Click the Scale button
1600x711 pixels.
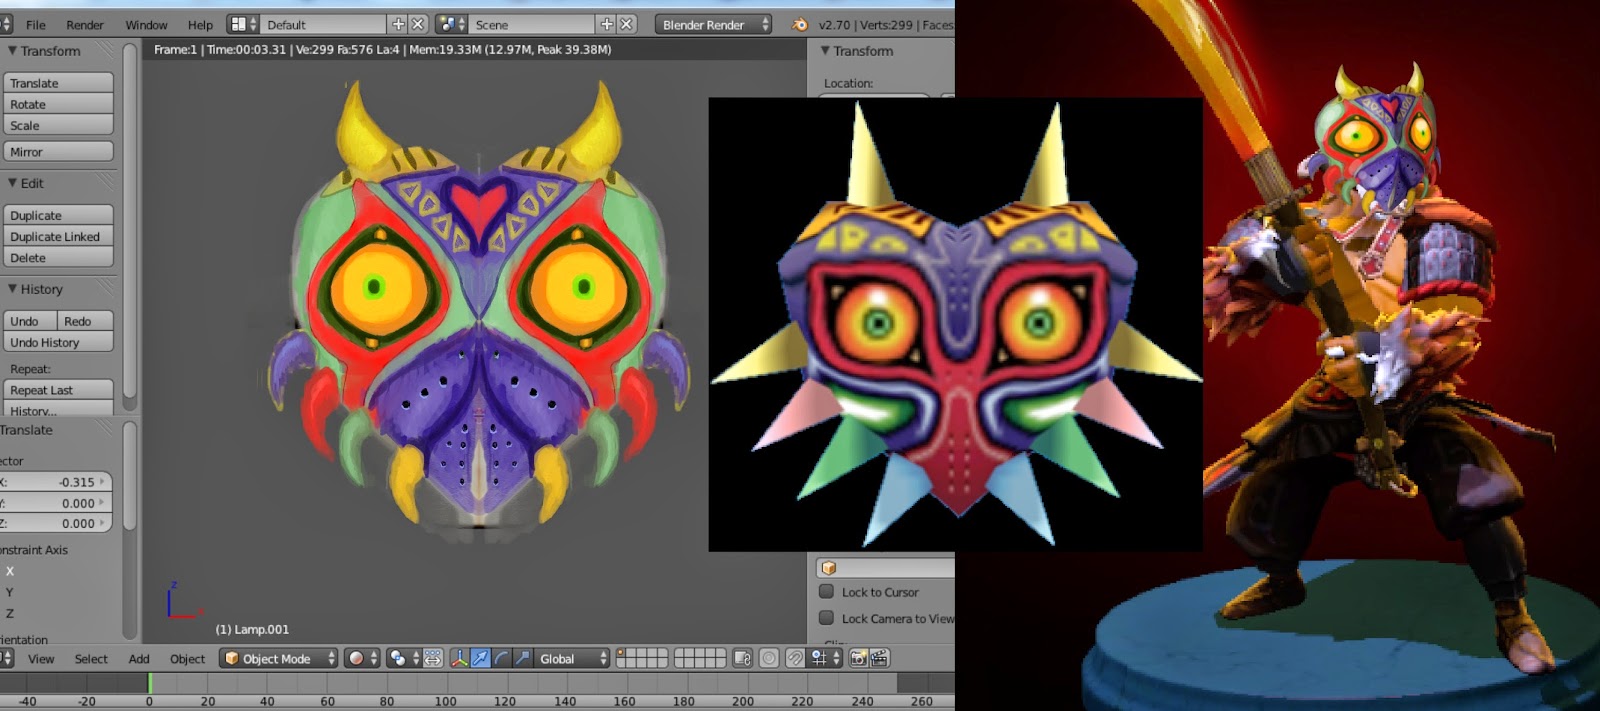click(58, 125)
